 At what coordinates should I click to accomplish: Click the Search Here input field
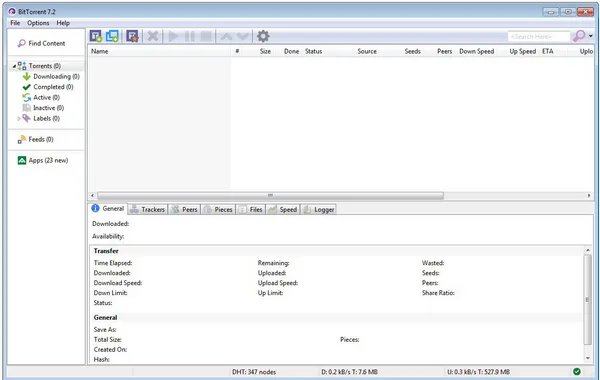[x=539, y=36]
